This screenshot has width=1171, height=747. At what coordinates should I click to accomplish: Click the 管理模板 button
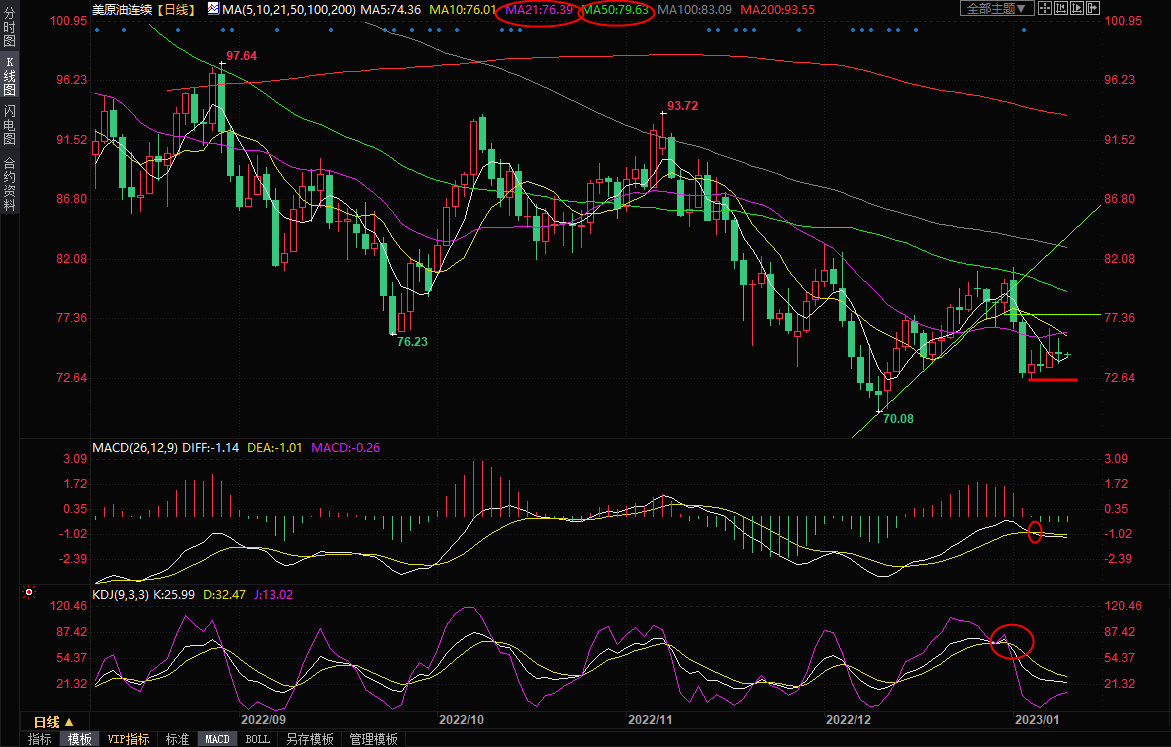[372, 739]
